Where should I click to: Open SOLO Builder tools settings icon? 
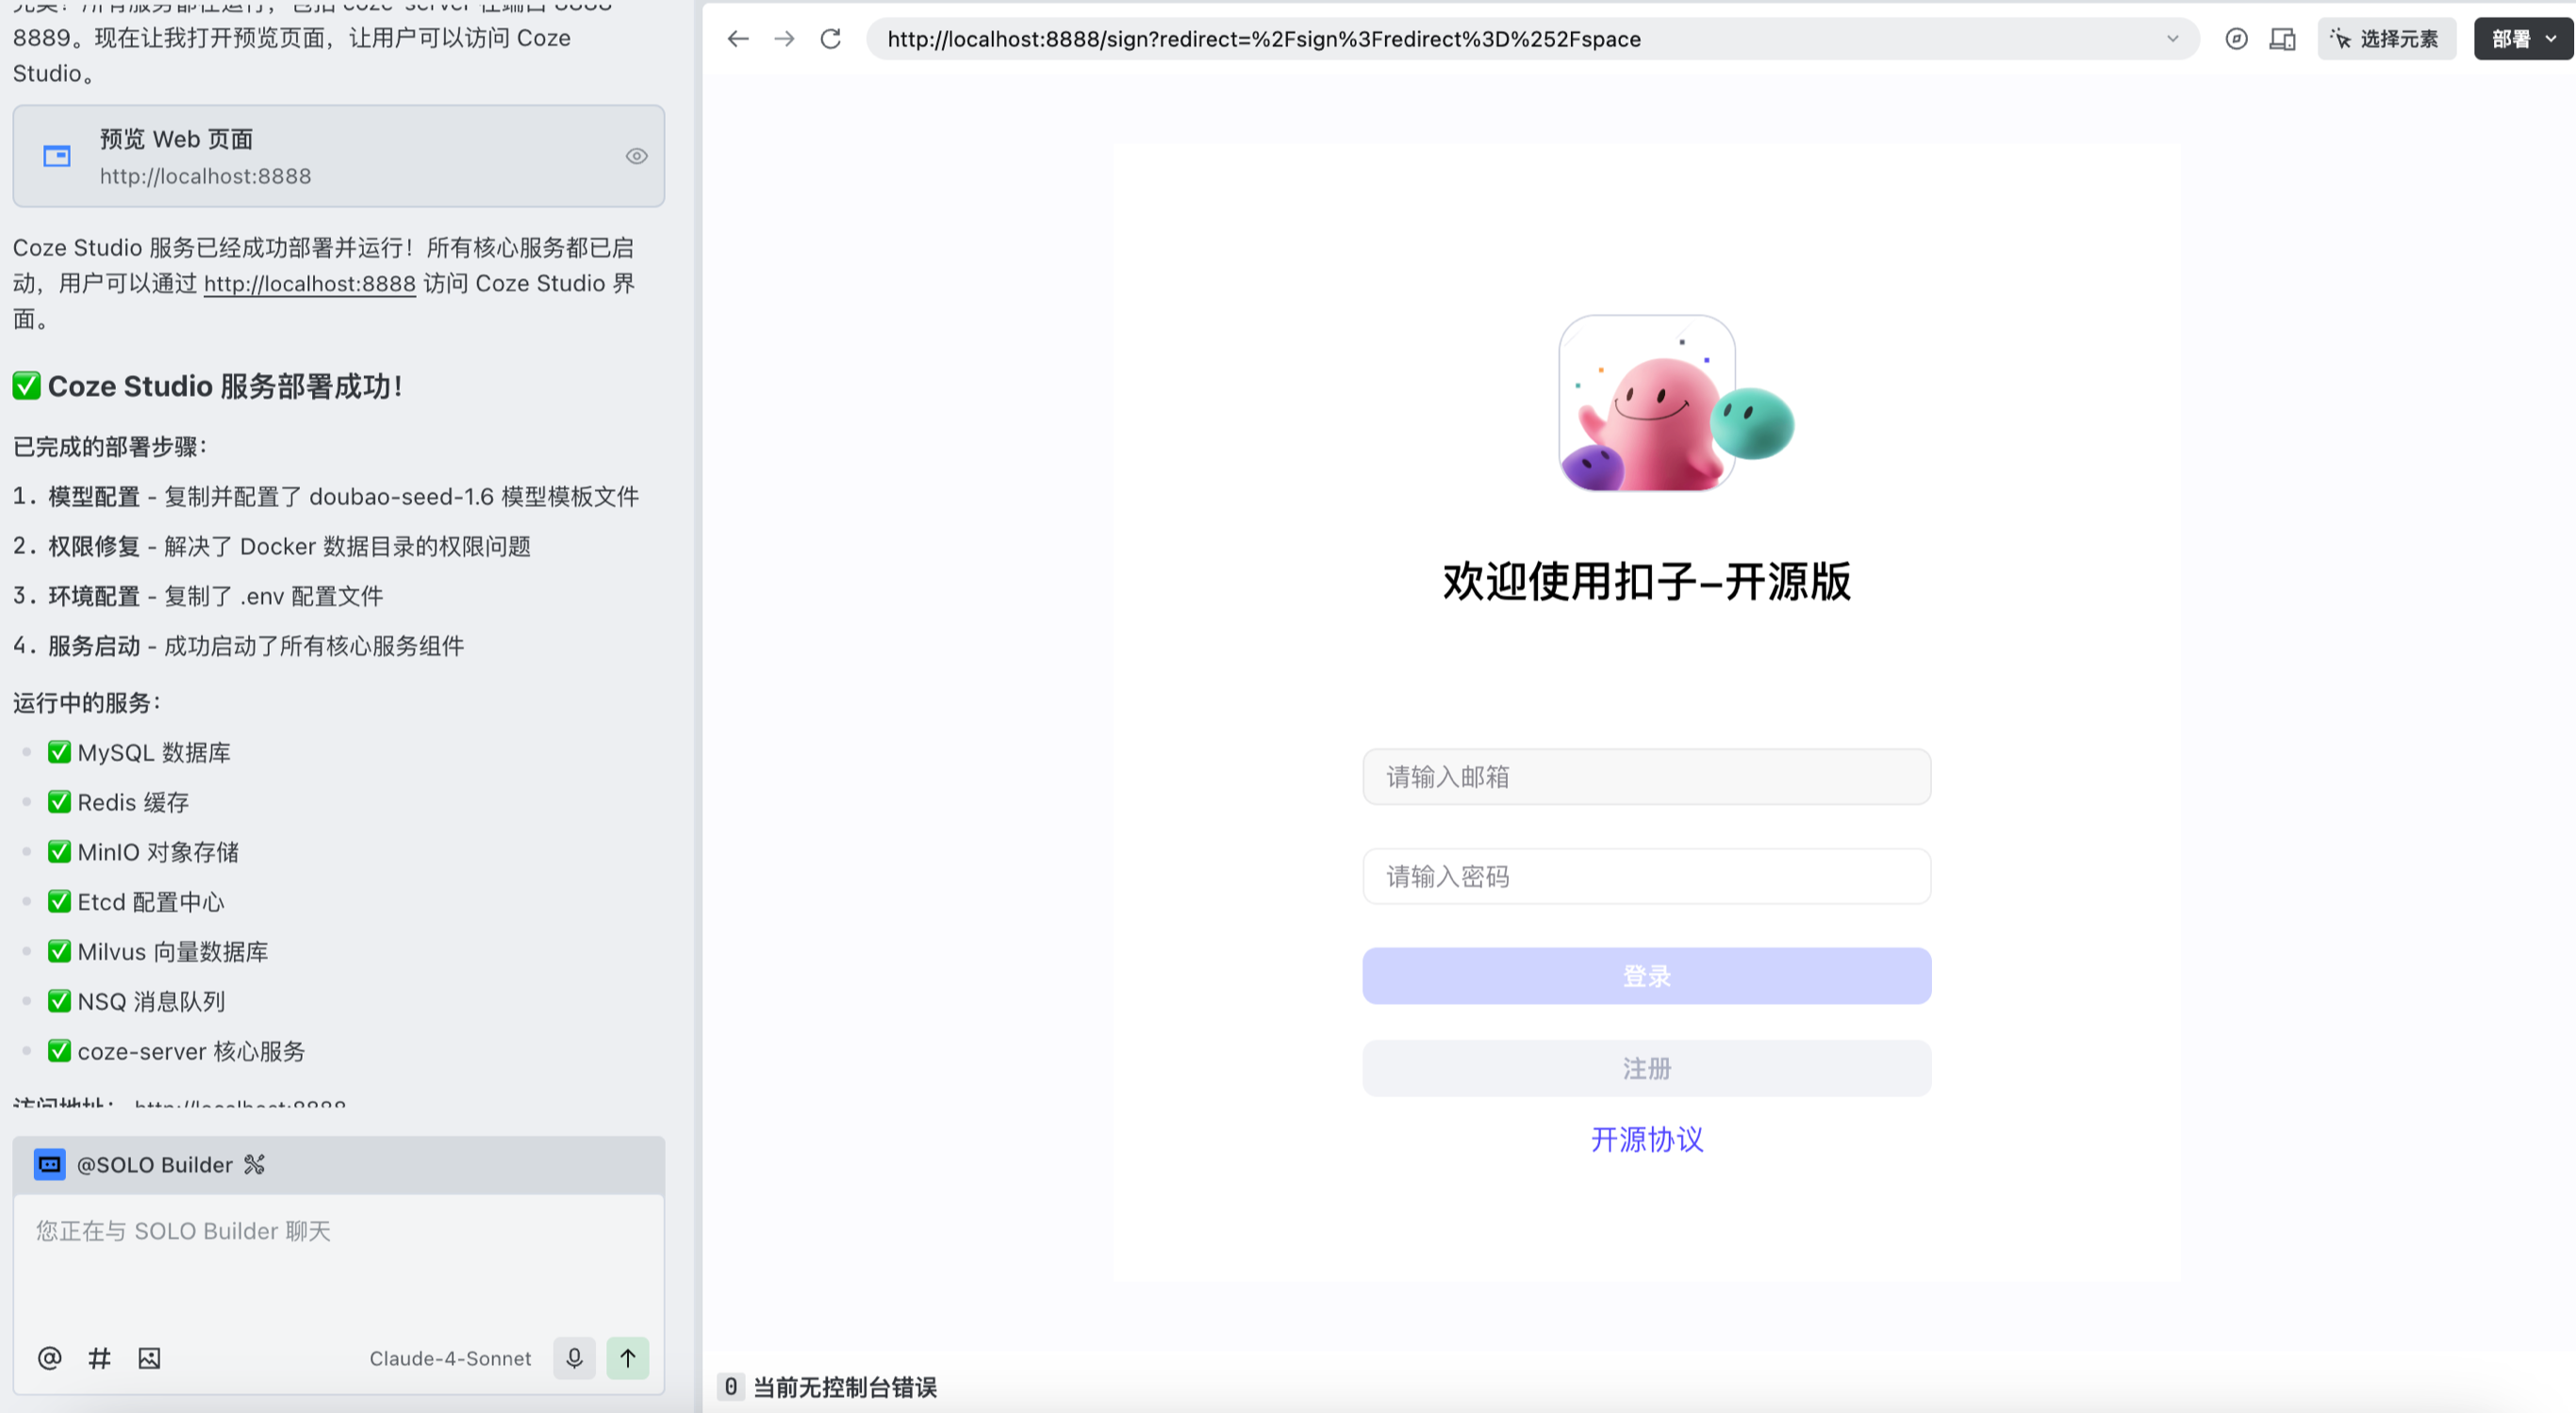point(255,1165)
